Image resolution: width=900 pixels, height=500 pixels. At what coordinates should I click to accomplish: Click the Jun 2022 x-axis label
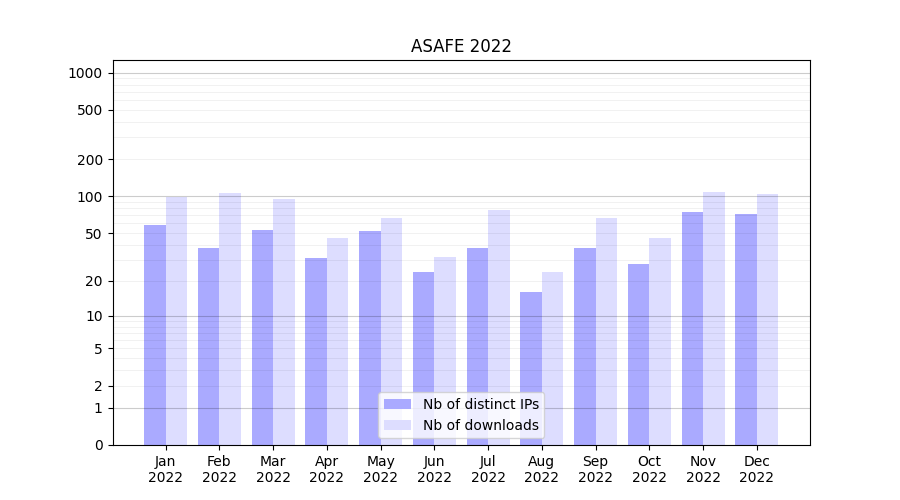(434, 469)
